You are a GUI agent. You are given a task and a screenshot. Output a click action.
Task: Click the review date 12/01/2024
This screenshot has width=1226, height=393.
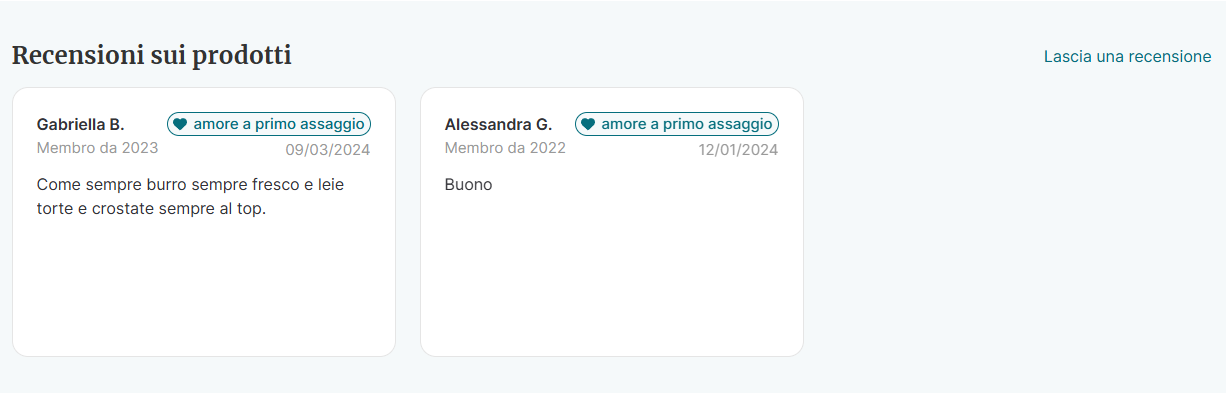738,150
